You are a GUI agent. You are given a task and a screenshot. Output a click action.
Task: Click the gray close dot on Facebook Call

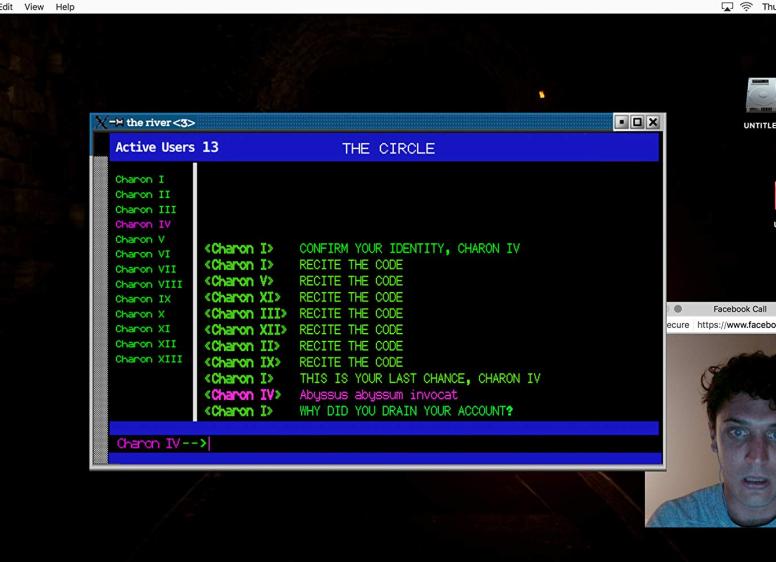click(678, 309)
